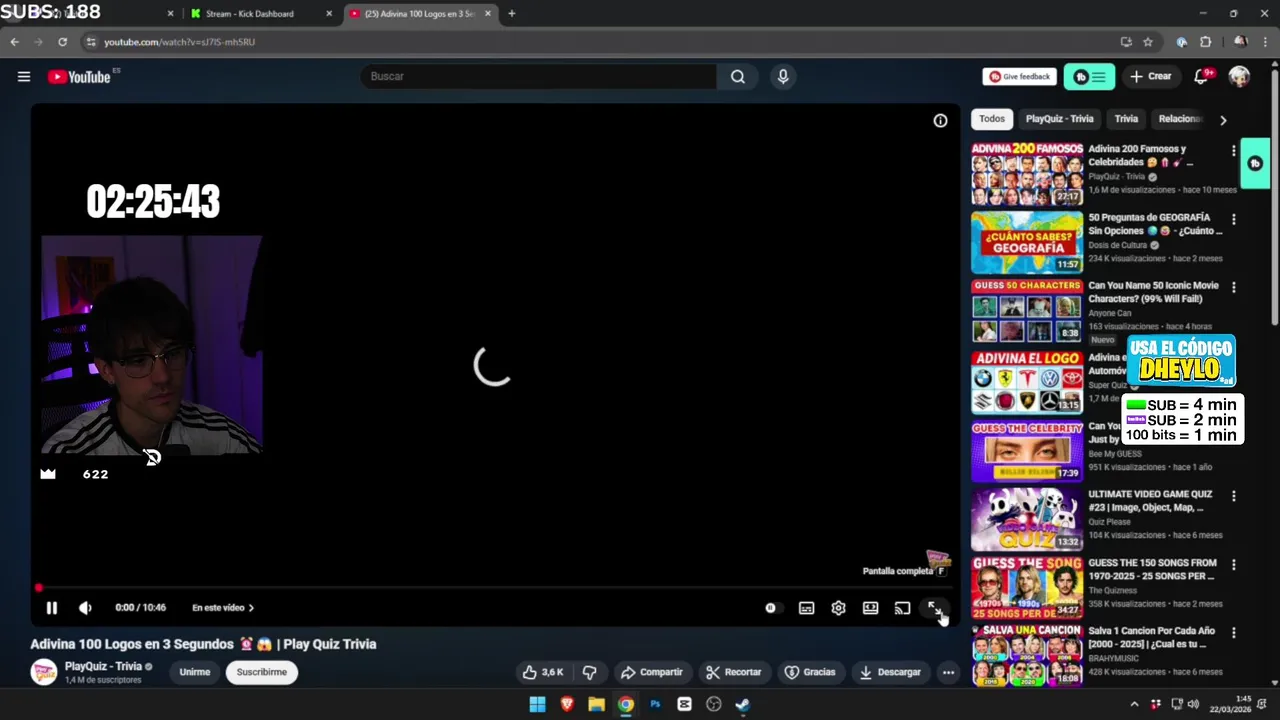Dislike the video
This screenshot has width=1280, height=720.
pyautogui.click(x=589, y=672)
